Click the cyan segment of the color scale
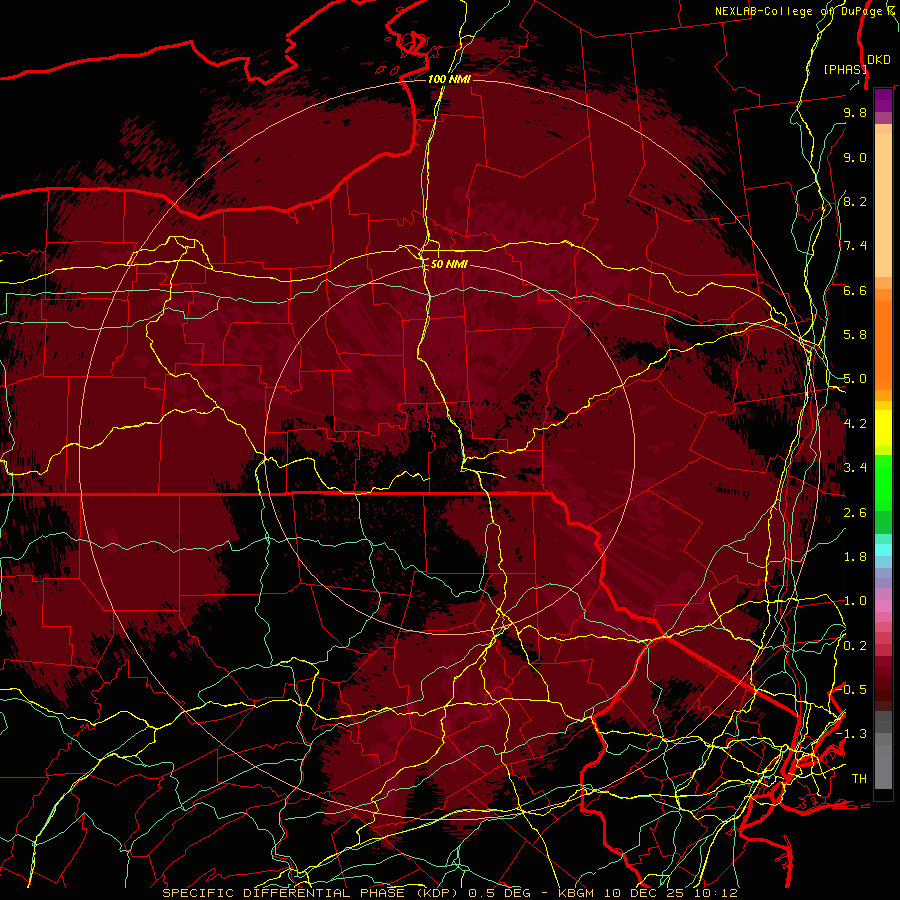This screenshot has height=900, width=900. click(x=883, y=550)
